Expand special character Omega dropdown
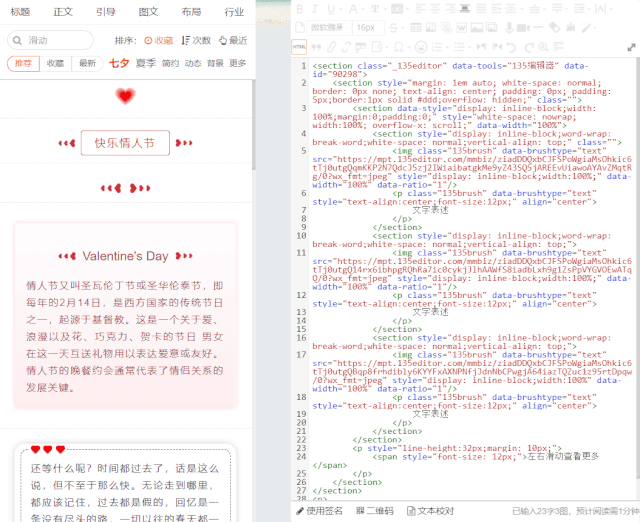 407,48
